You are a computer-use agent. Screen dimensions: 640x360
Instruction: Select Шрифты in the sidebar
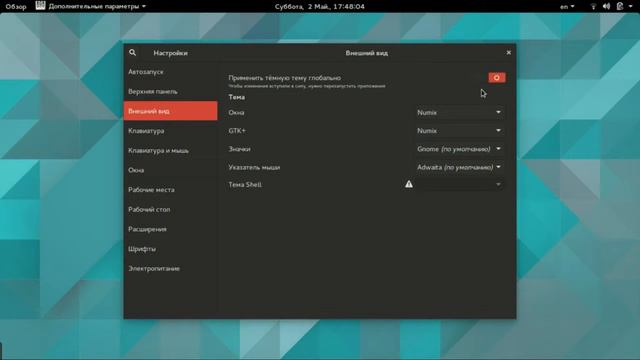click(x=170, y=249)
